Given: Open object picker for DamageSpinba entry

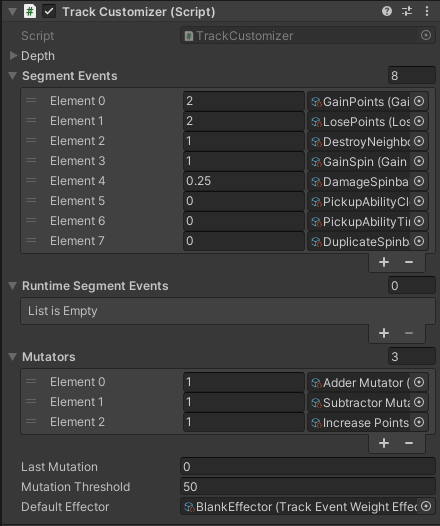Looking at the screenshot, I should click(419, 181).
